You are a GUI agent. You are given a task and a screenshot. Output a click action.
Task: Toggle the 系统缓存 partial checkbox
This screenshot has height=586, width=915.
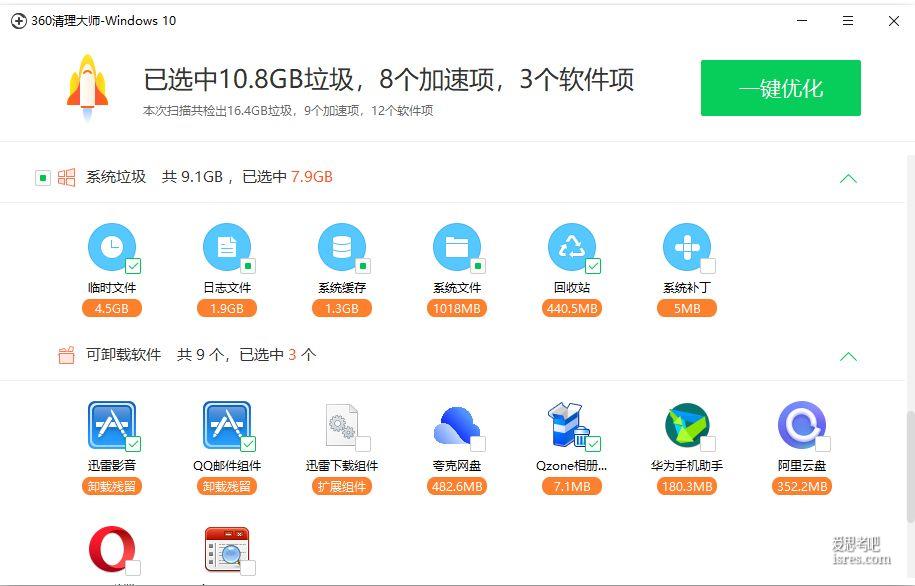click(x=363, y=266)
